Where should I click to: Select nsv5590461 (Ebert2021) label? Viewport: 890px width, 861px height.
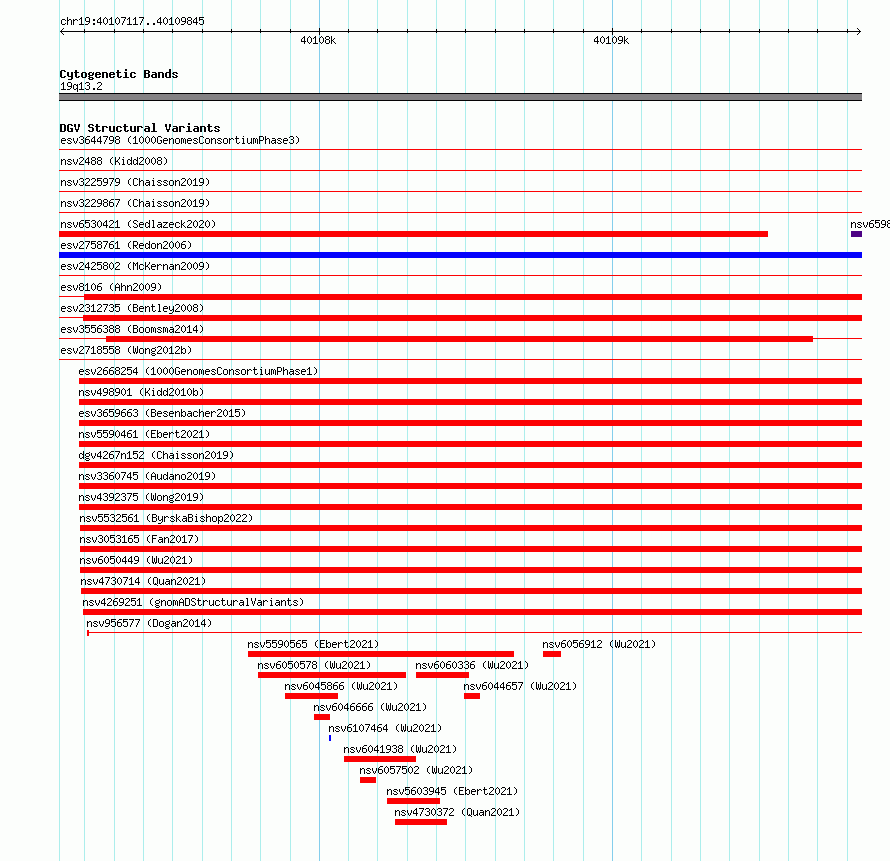tap(144, 434)
